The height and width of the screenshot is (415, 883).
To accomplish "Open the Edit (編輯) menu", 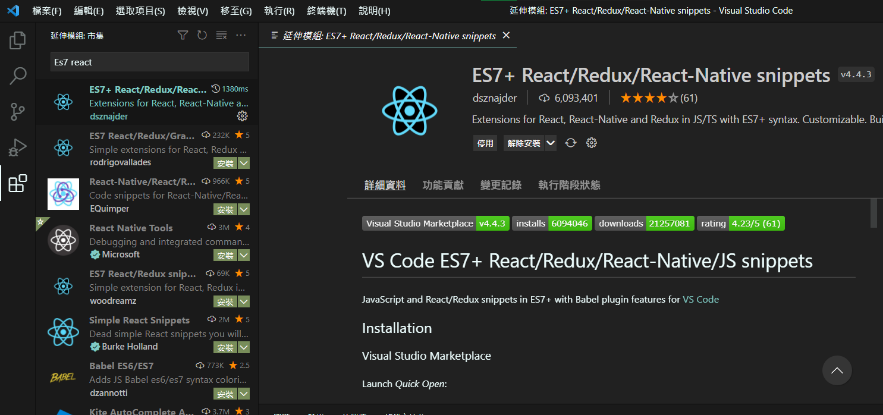I will (89, 11).
